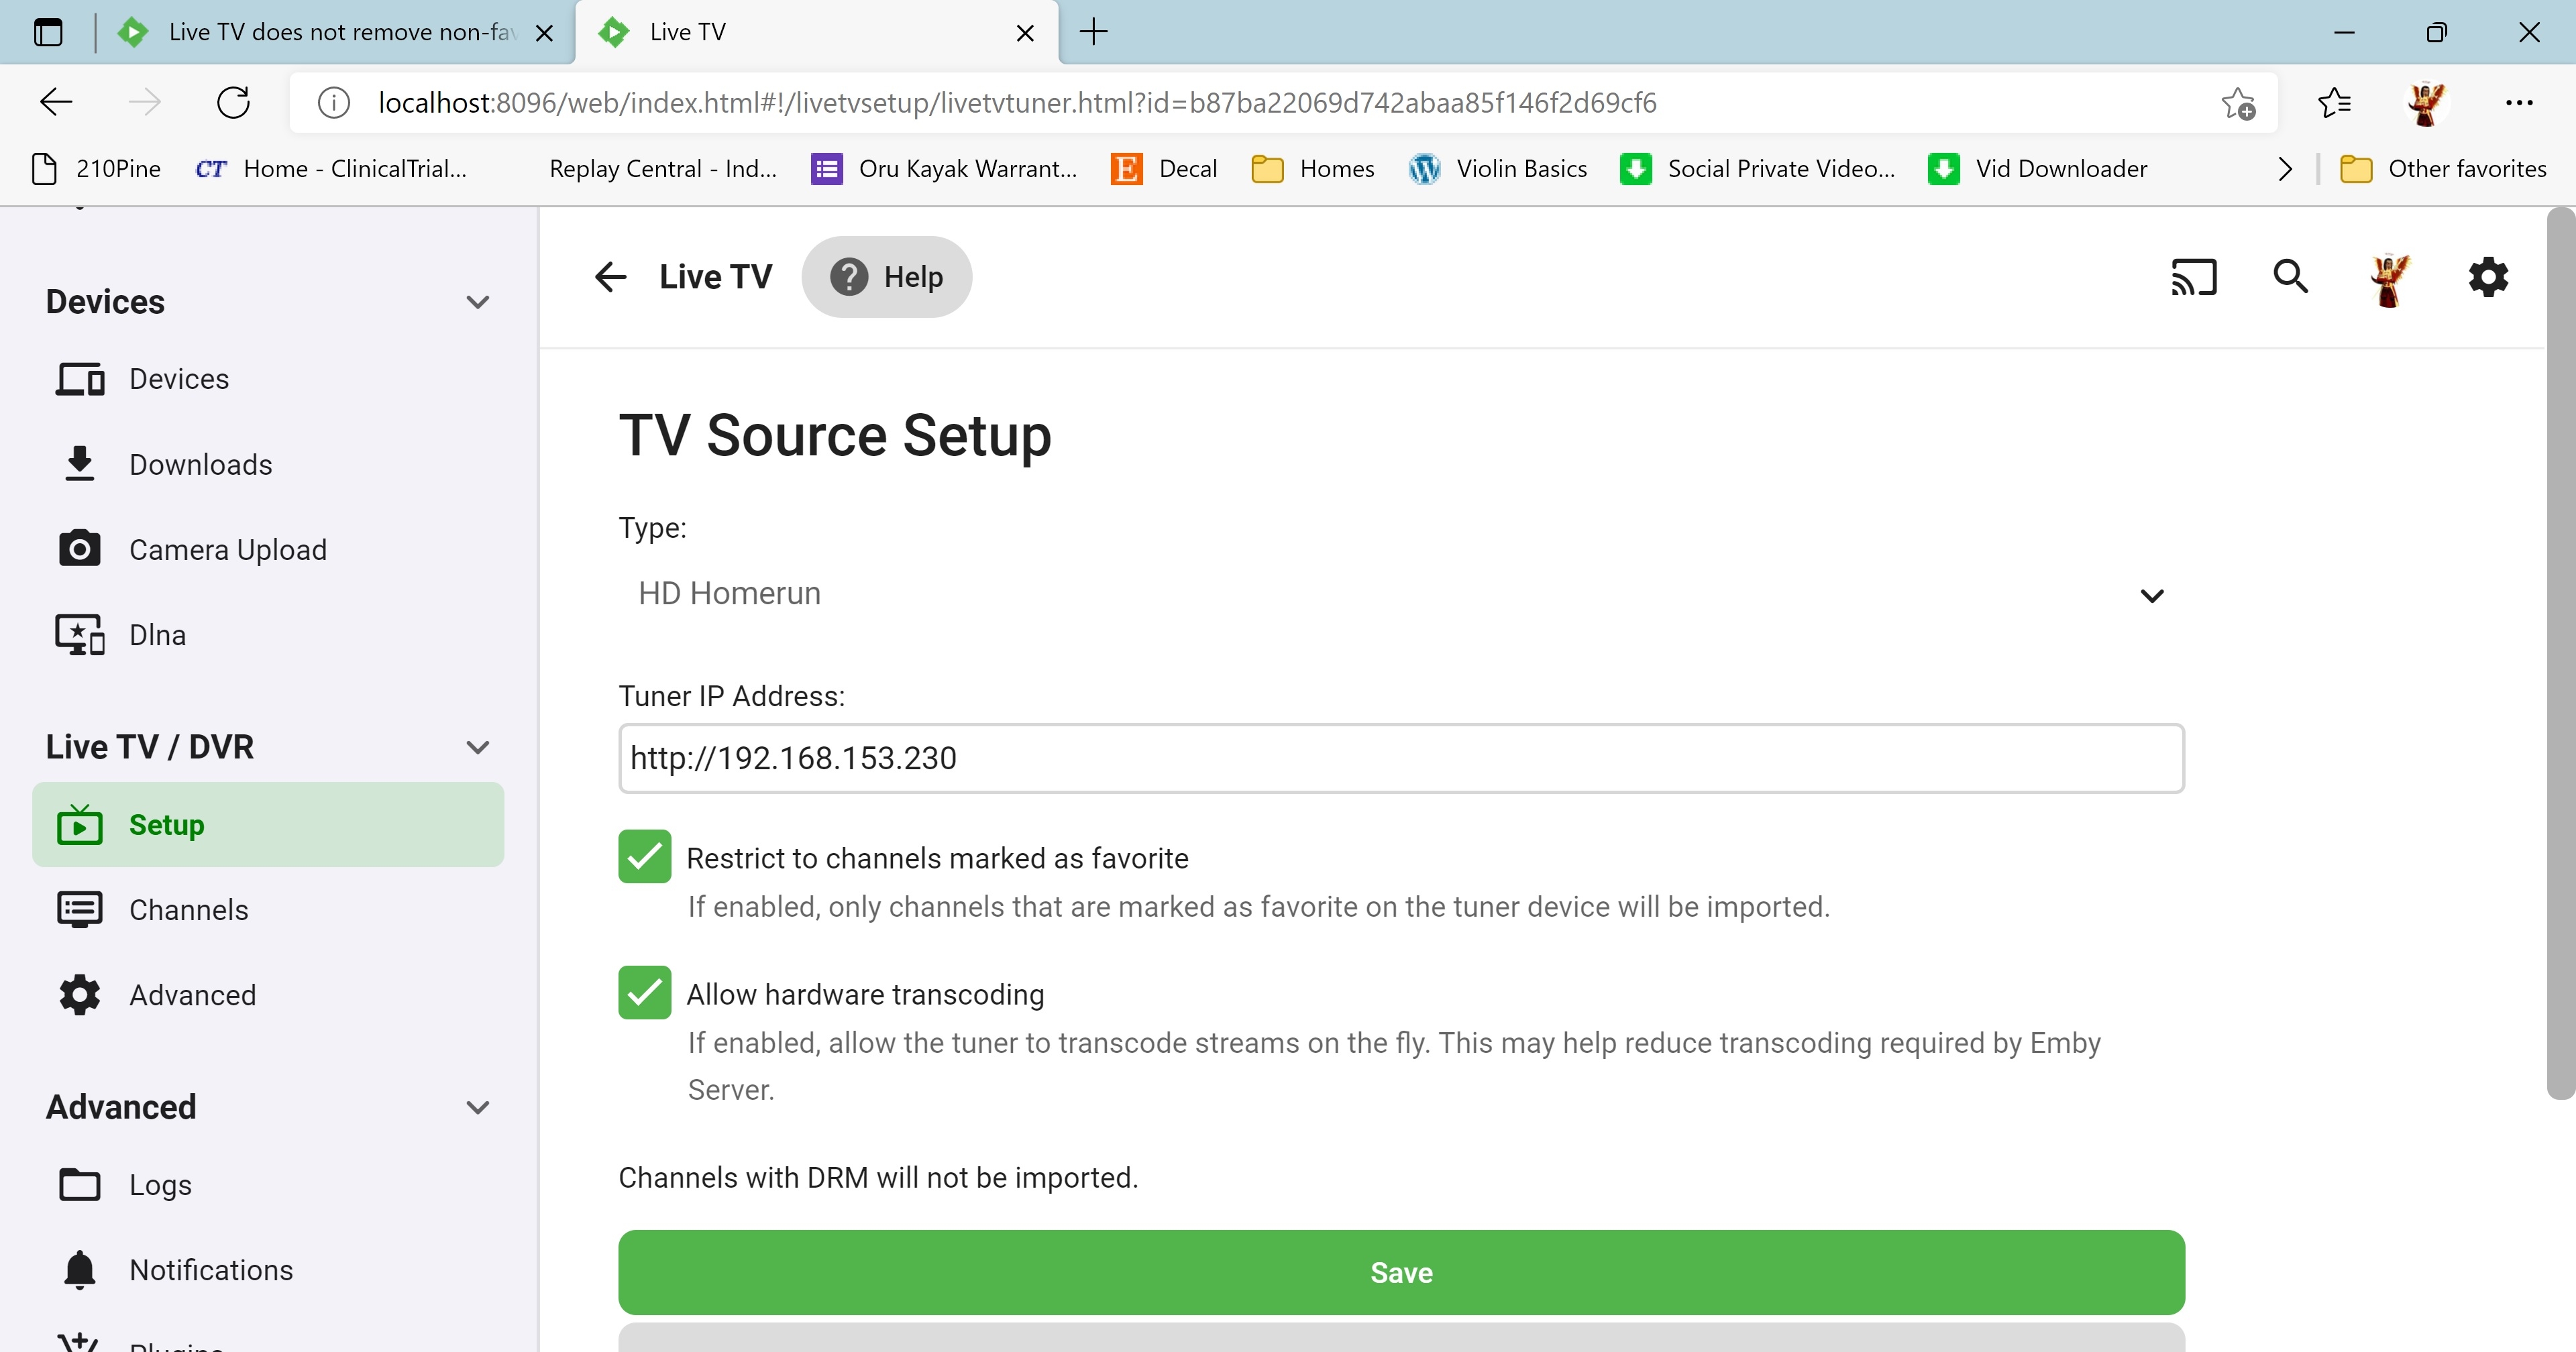Collapse the Advanced sidebar section

click(478, 1107)
